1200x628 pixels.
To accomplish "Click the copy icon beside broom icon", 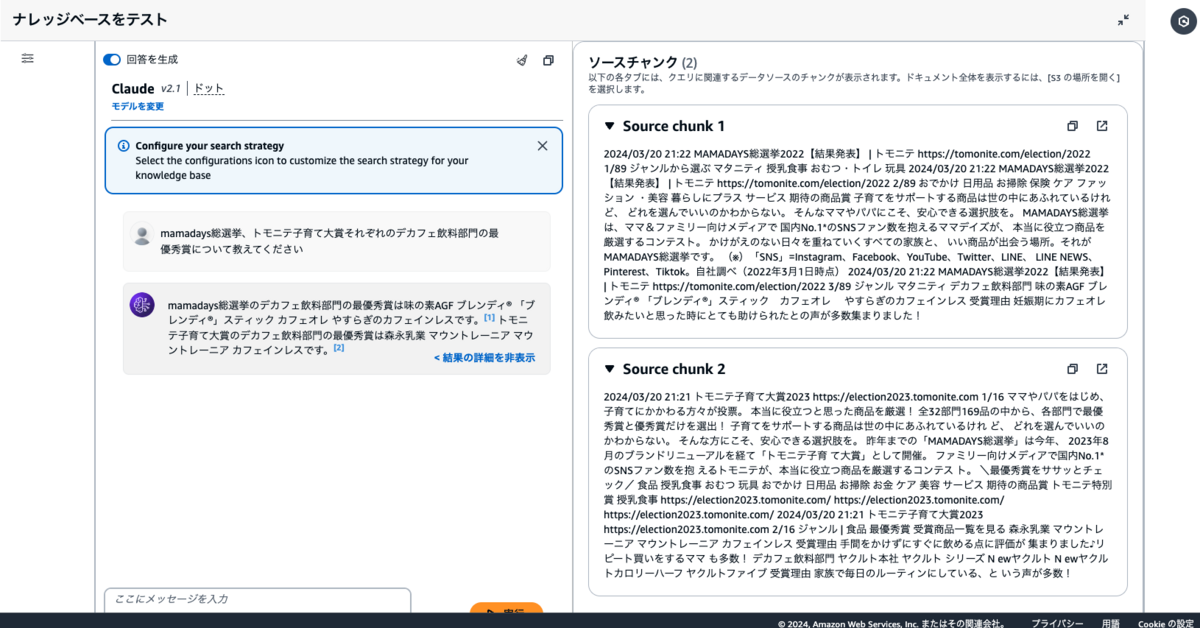I will [548, 61].
